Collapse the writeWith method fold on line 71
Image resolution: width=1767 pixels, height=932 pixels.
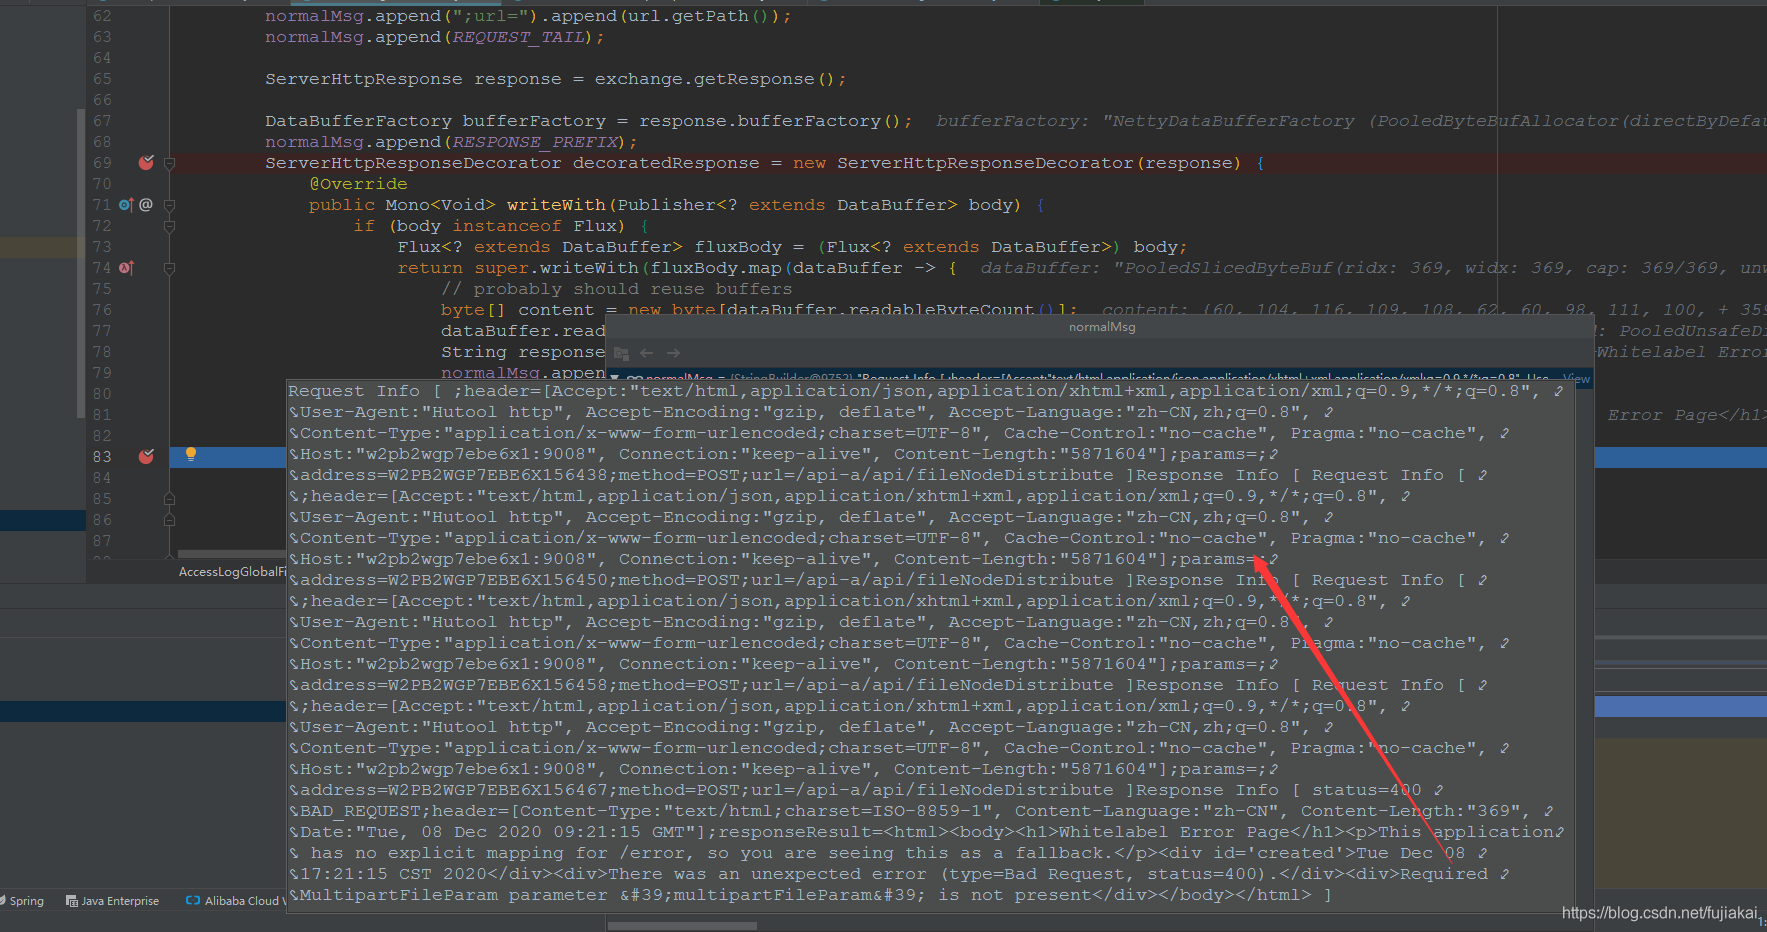(x=169, y=205)
